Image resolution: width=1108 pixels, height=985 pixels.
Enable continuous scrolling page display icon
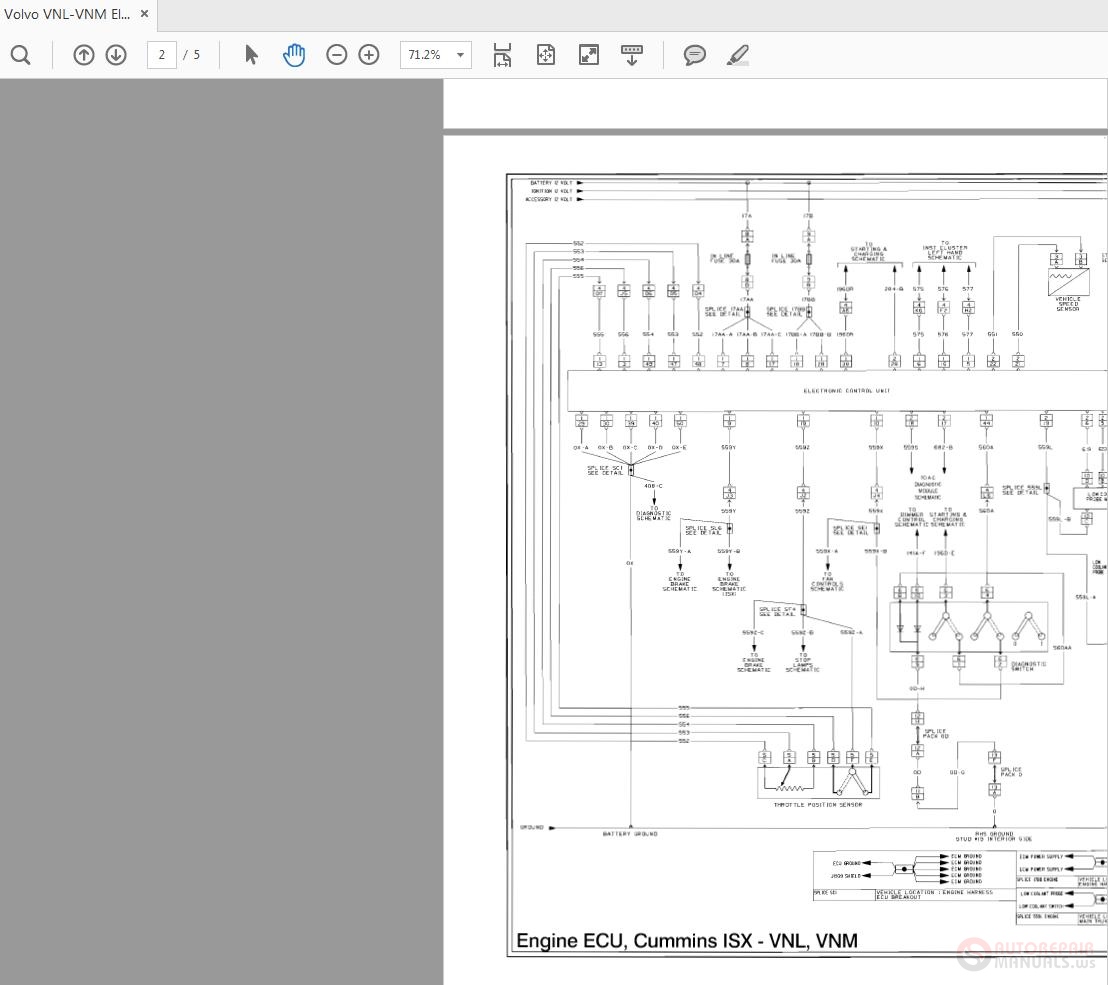click(631, 55)
